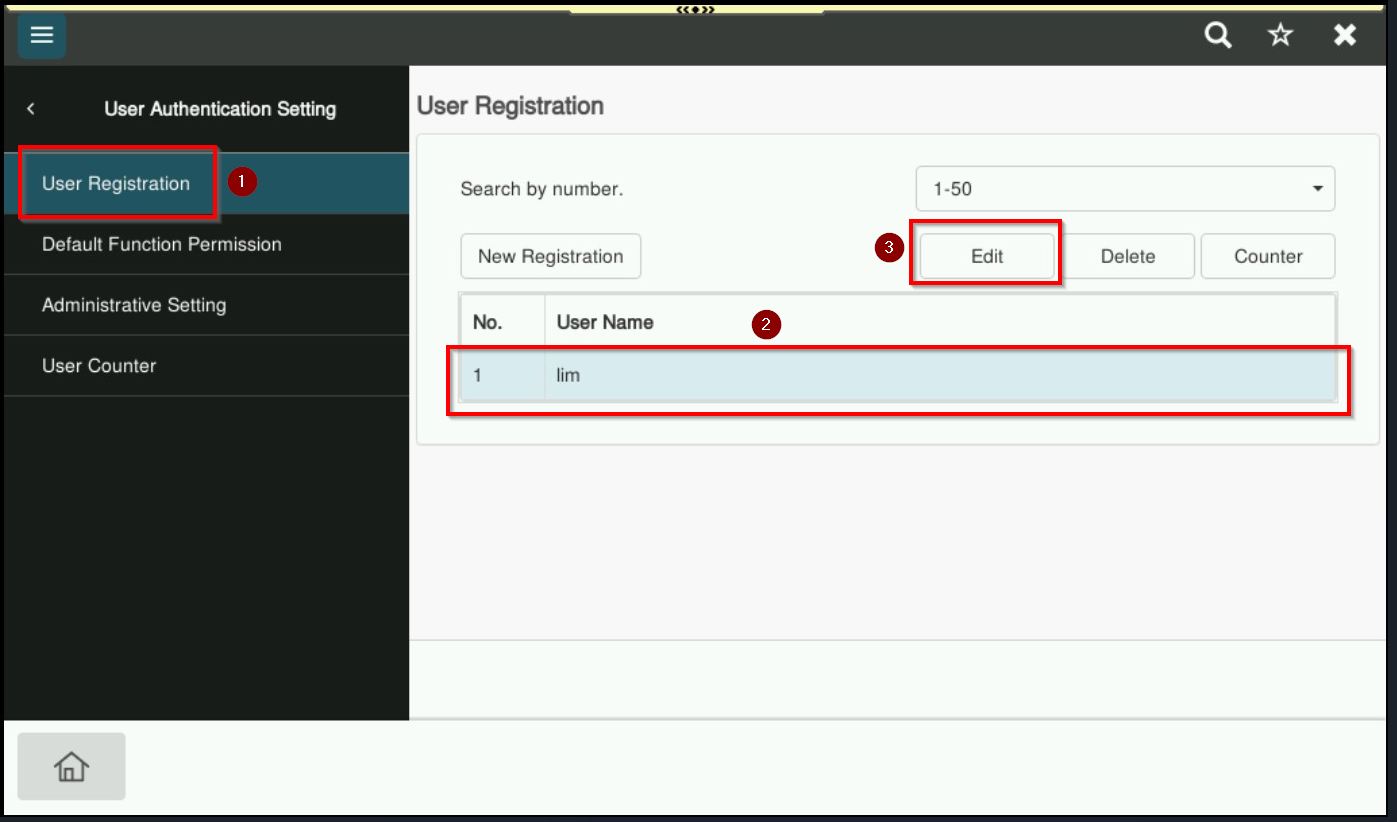Open Counter for the selected user
This screenshot has width=1397, height=822.
click(x=1268, y=257)
